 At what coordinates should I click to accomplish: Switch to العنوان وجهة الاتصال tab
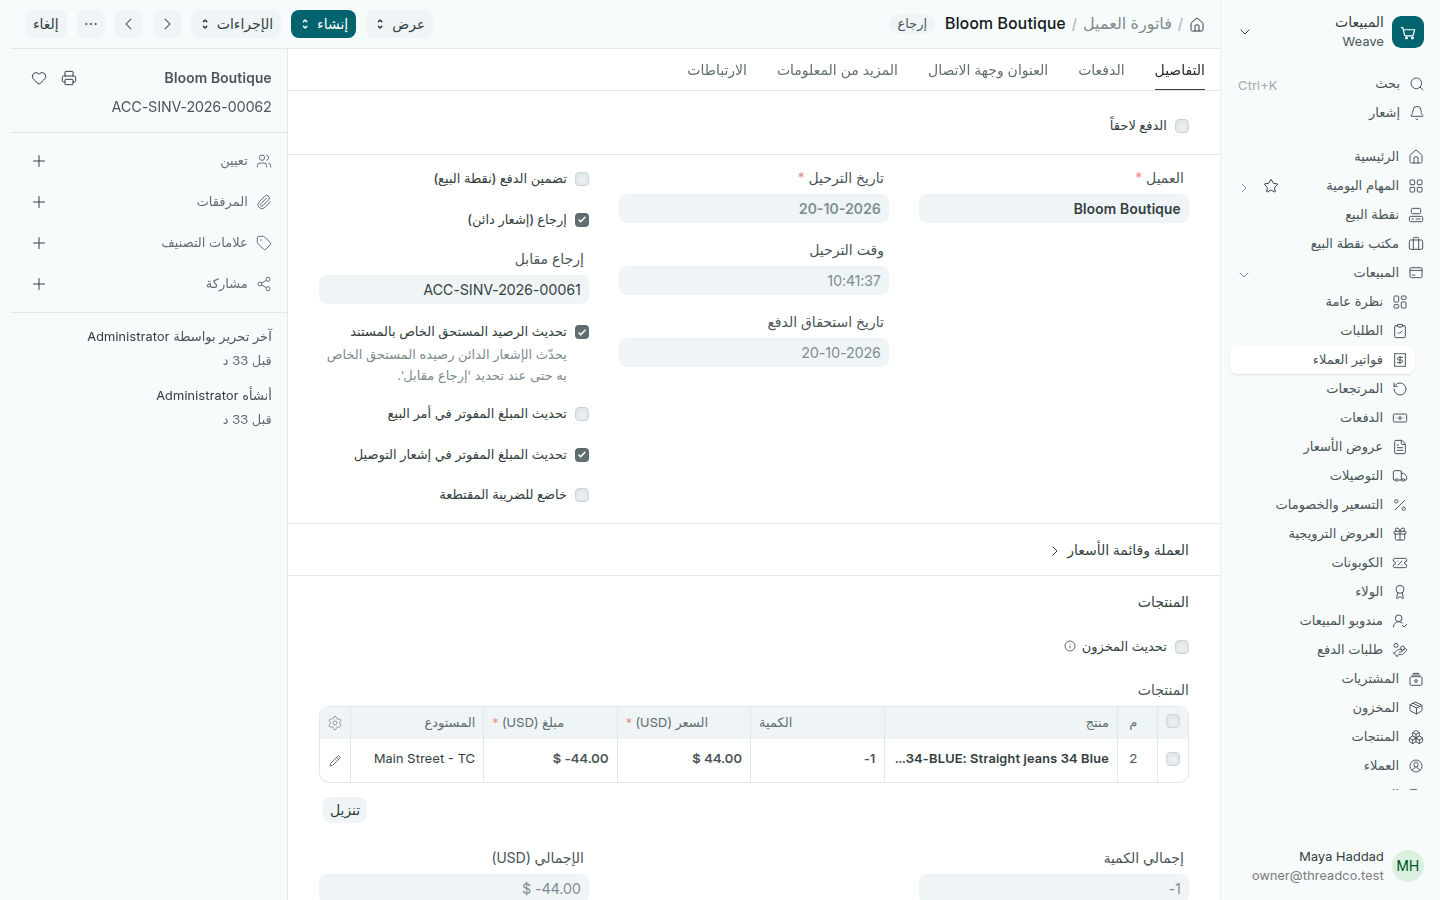(988, 70)
